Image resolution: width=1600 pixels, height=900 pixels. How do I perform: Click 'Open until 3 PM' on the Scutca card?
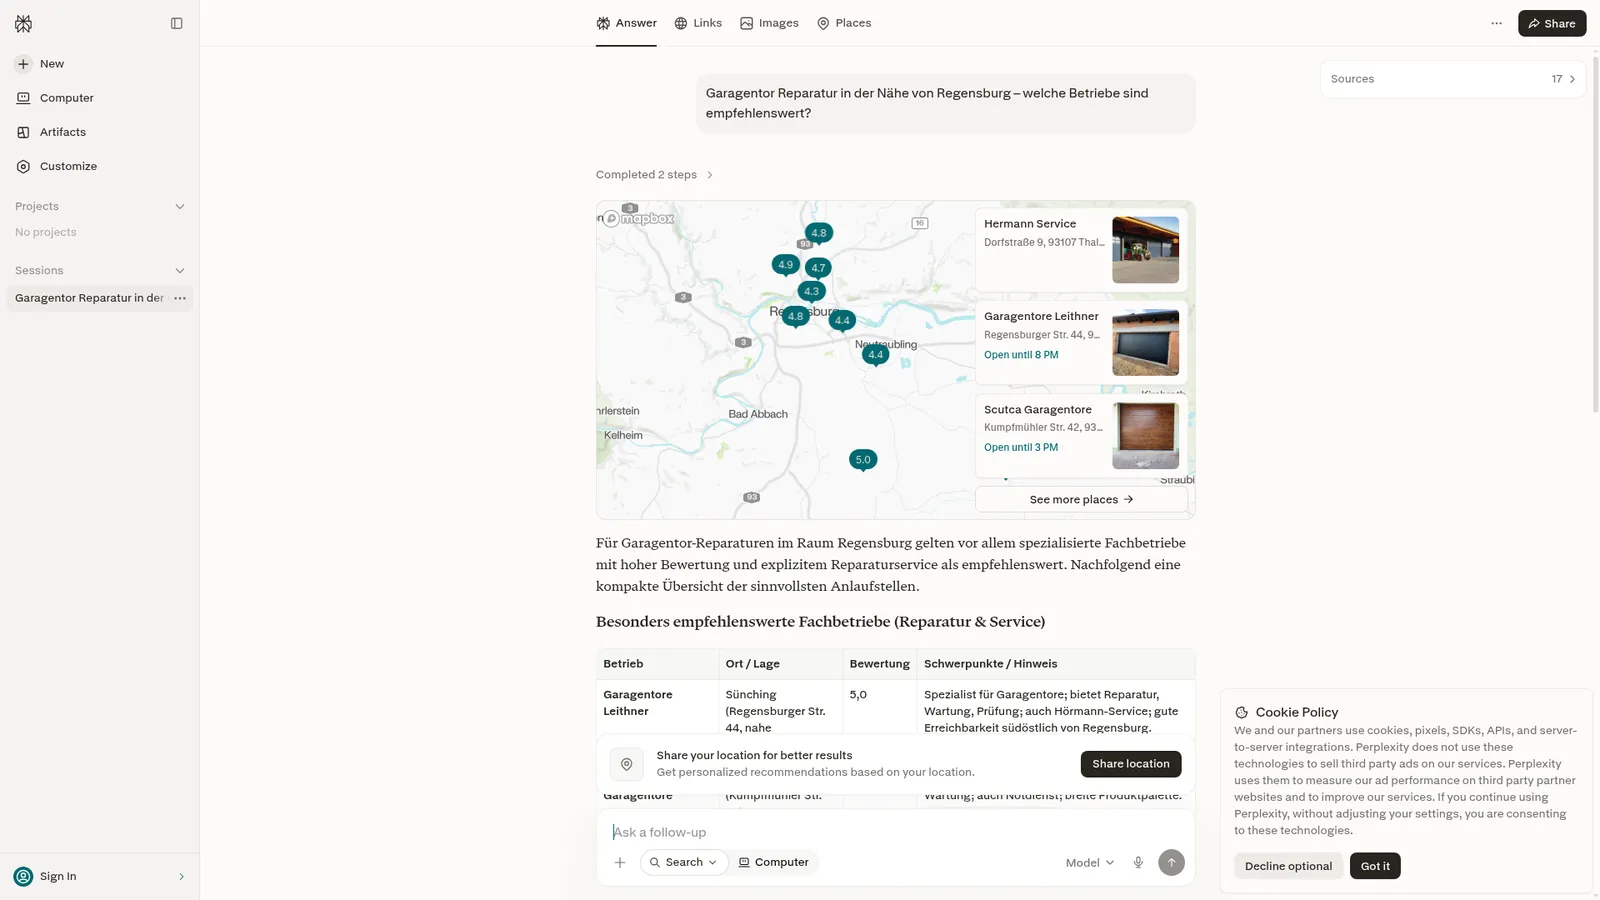1021,448
